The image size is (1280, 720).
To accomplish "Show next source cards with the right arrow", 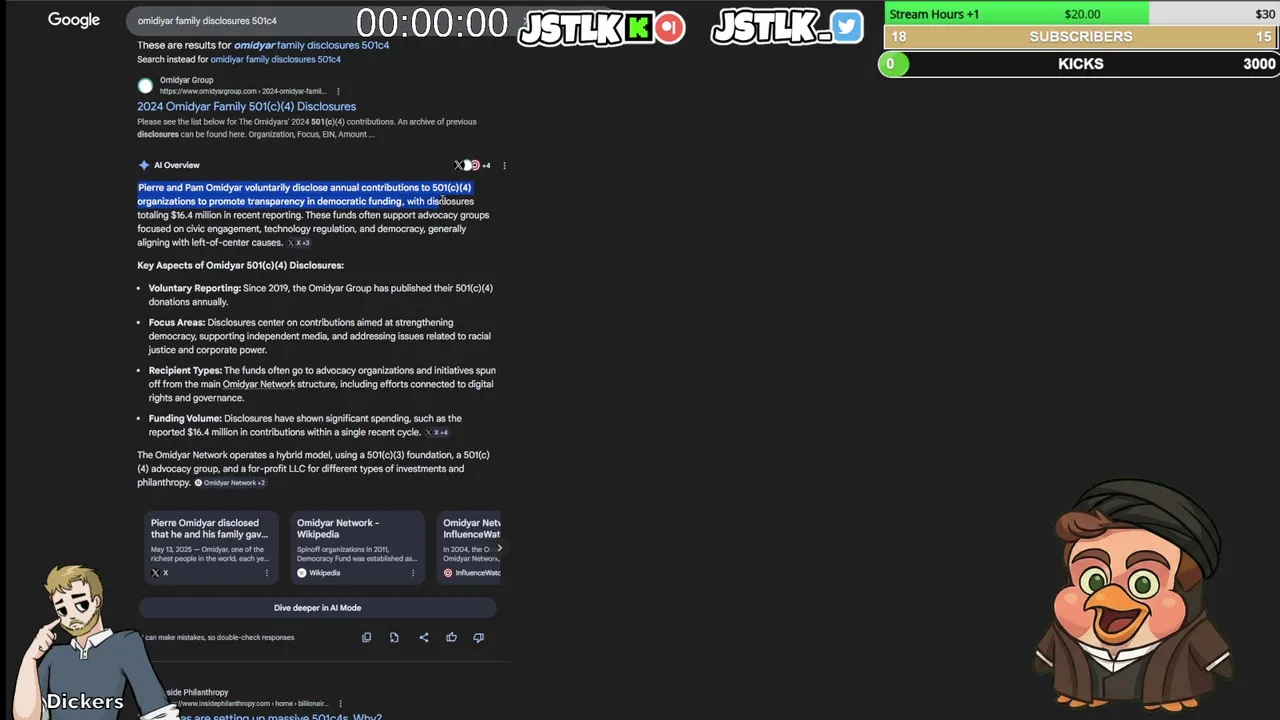I will (500, 548).
